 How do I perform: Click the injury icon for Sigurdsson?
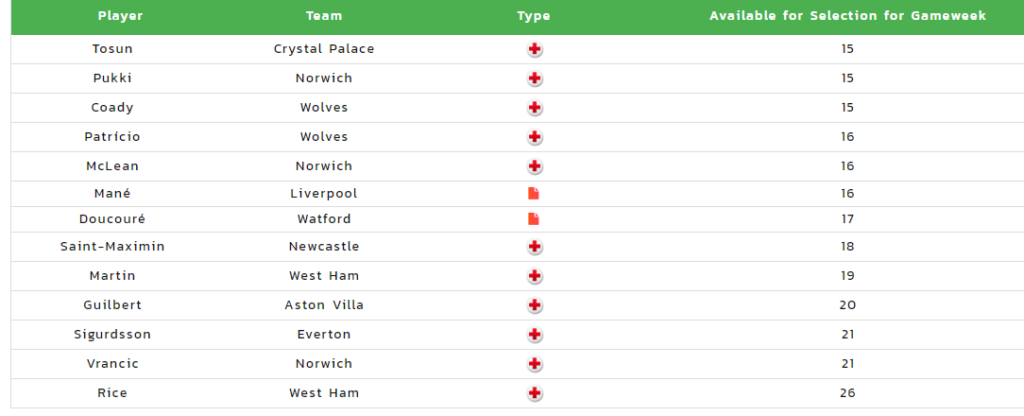pos(534,334)
